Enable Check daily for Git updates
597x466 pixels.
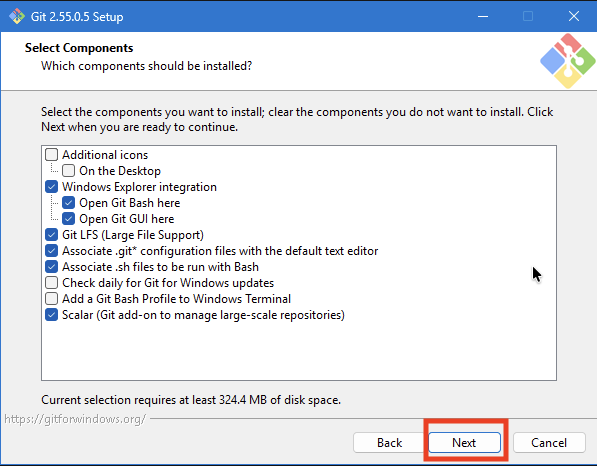(x=51, y=283)
